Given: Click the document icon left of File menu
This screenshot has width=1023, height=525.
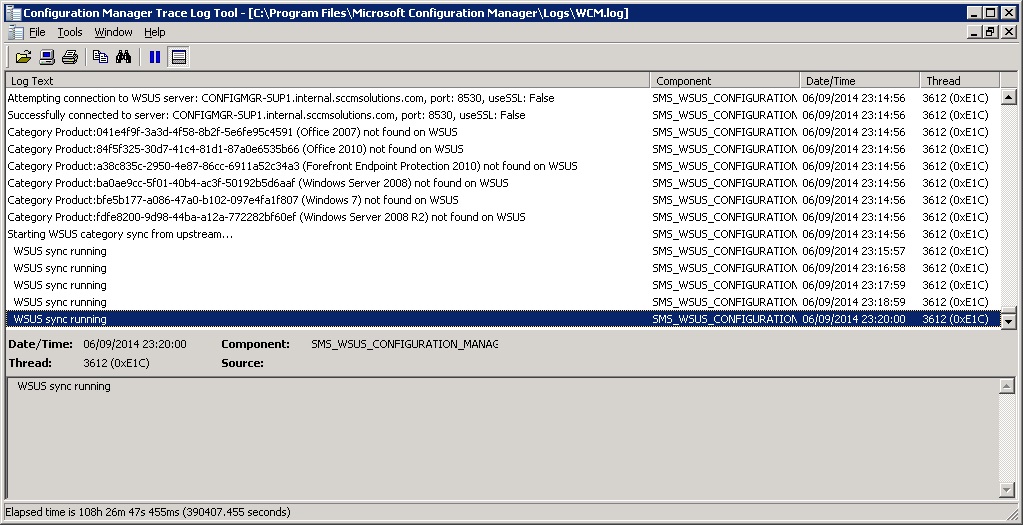Looking at the screenshot, I should click(x=15, y=32).
